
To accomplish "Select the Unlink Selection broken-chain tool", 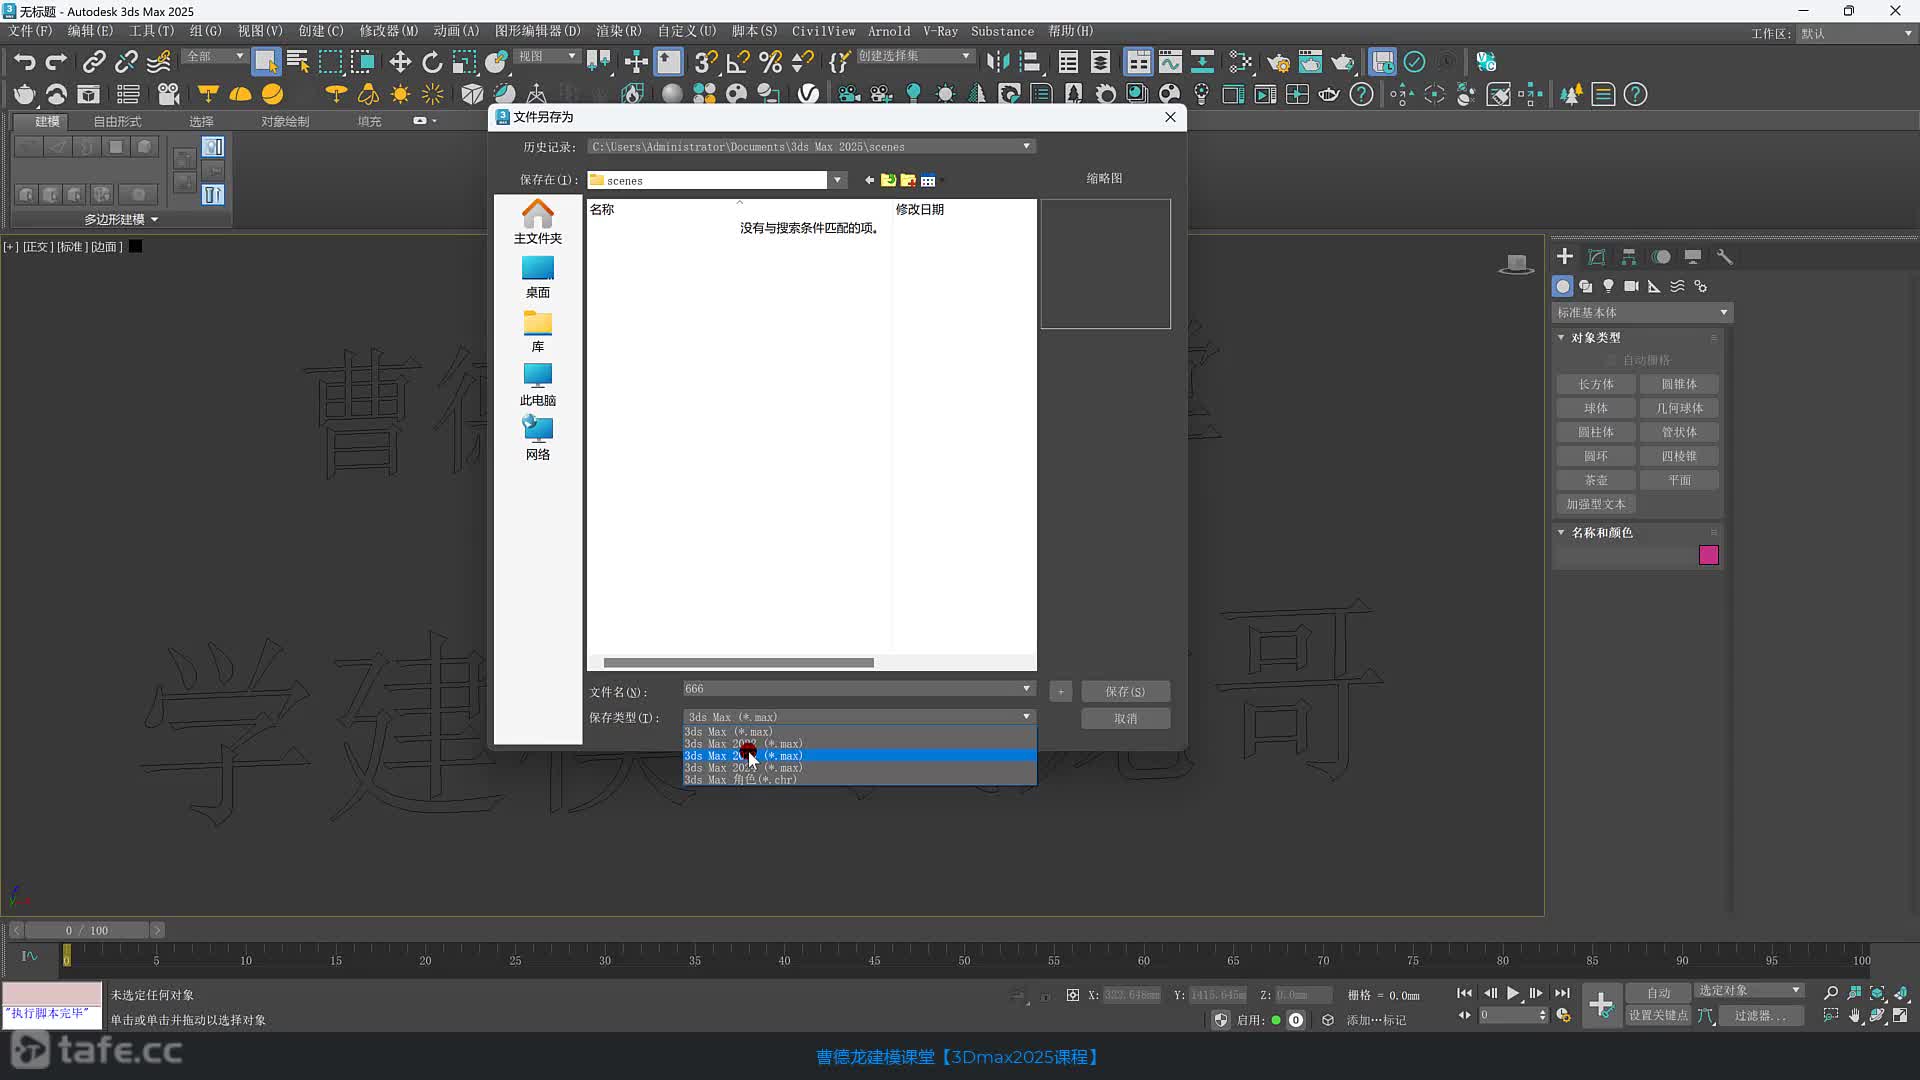I will tap(126, 62).
